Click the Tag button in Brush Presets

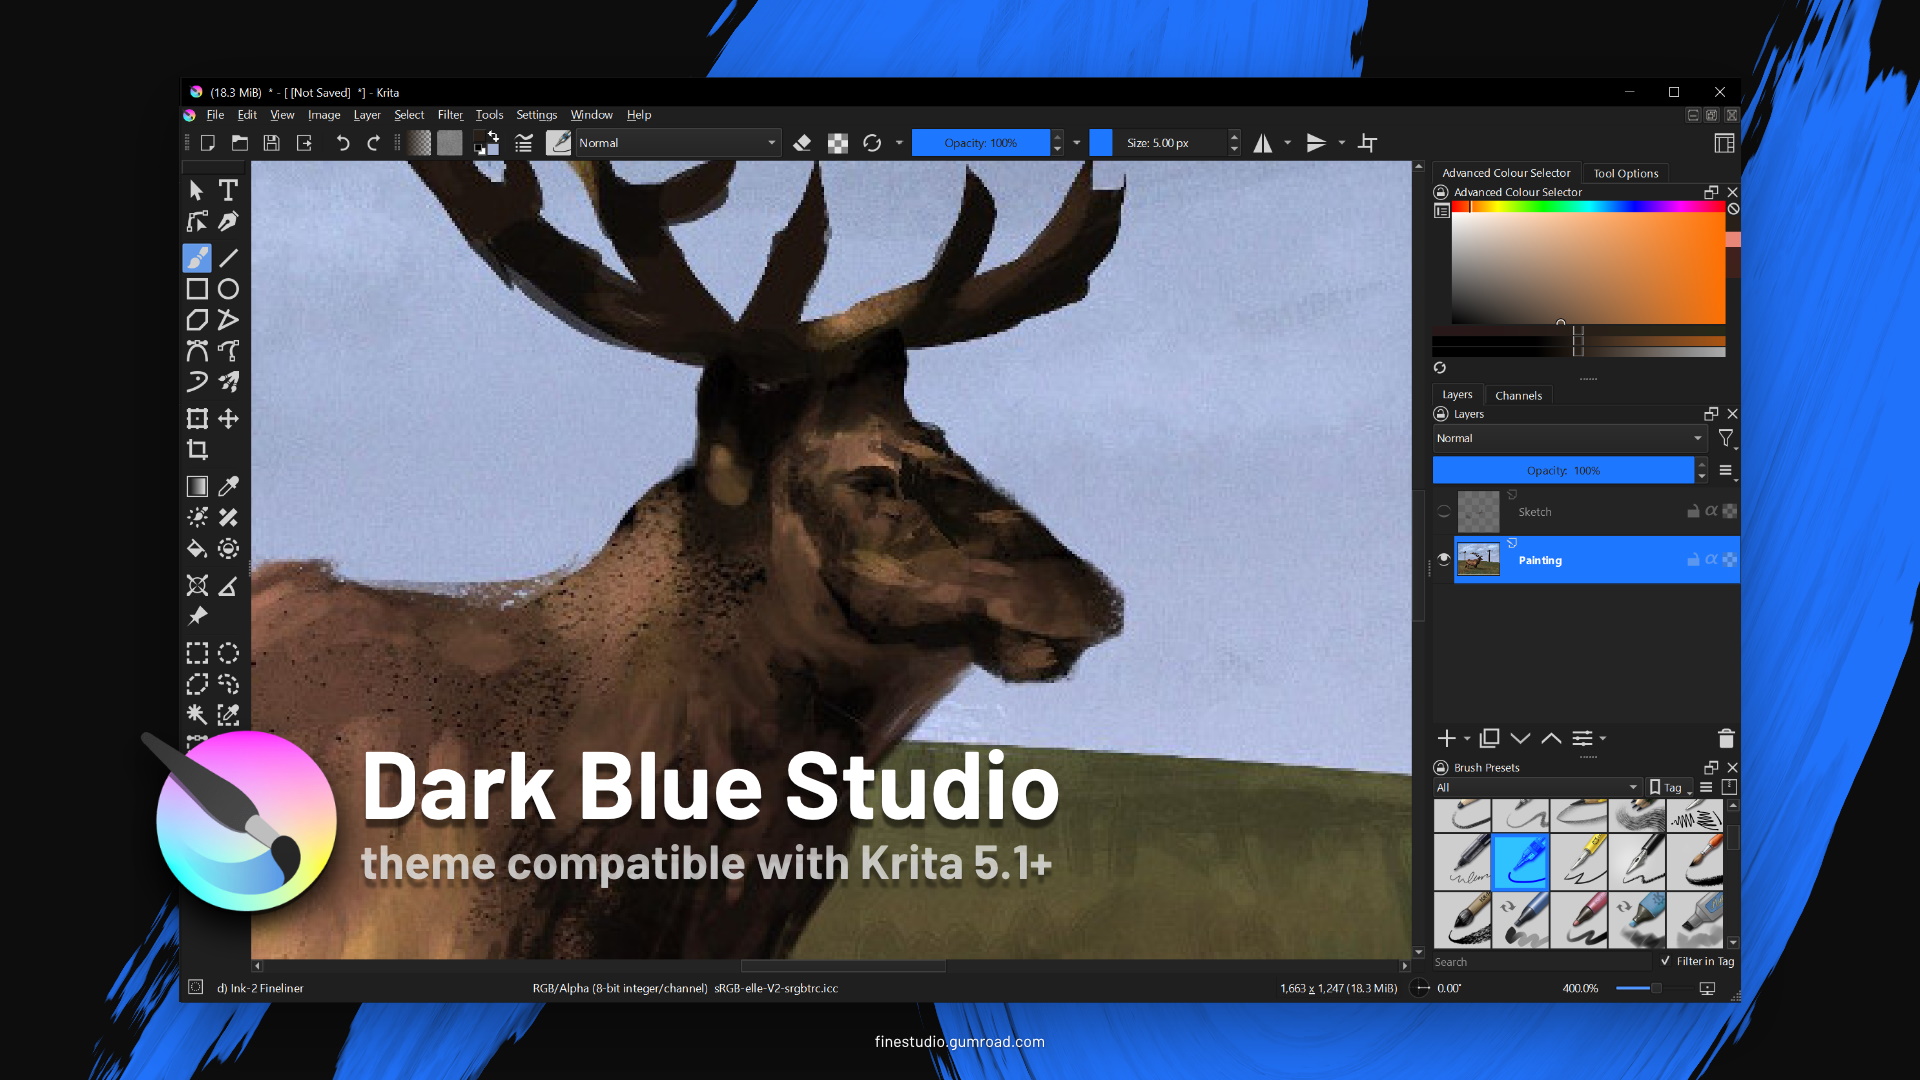click(x=1667, y=787)
